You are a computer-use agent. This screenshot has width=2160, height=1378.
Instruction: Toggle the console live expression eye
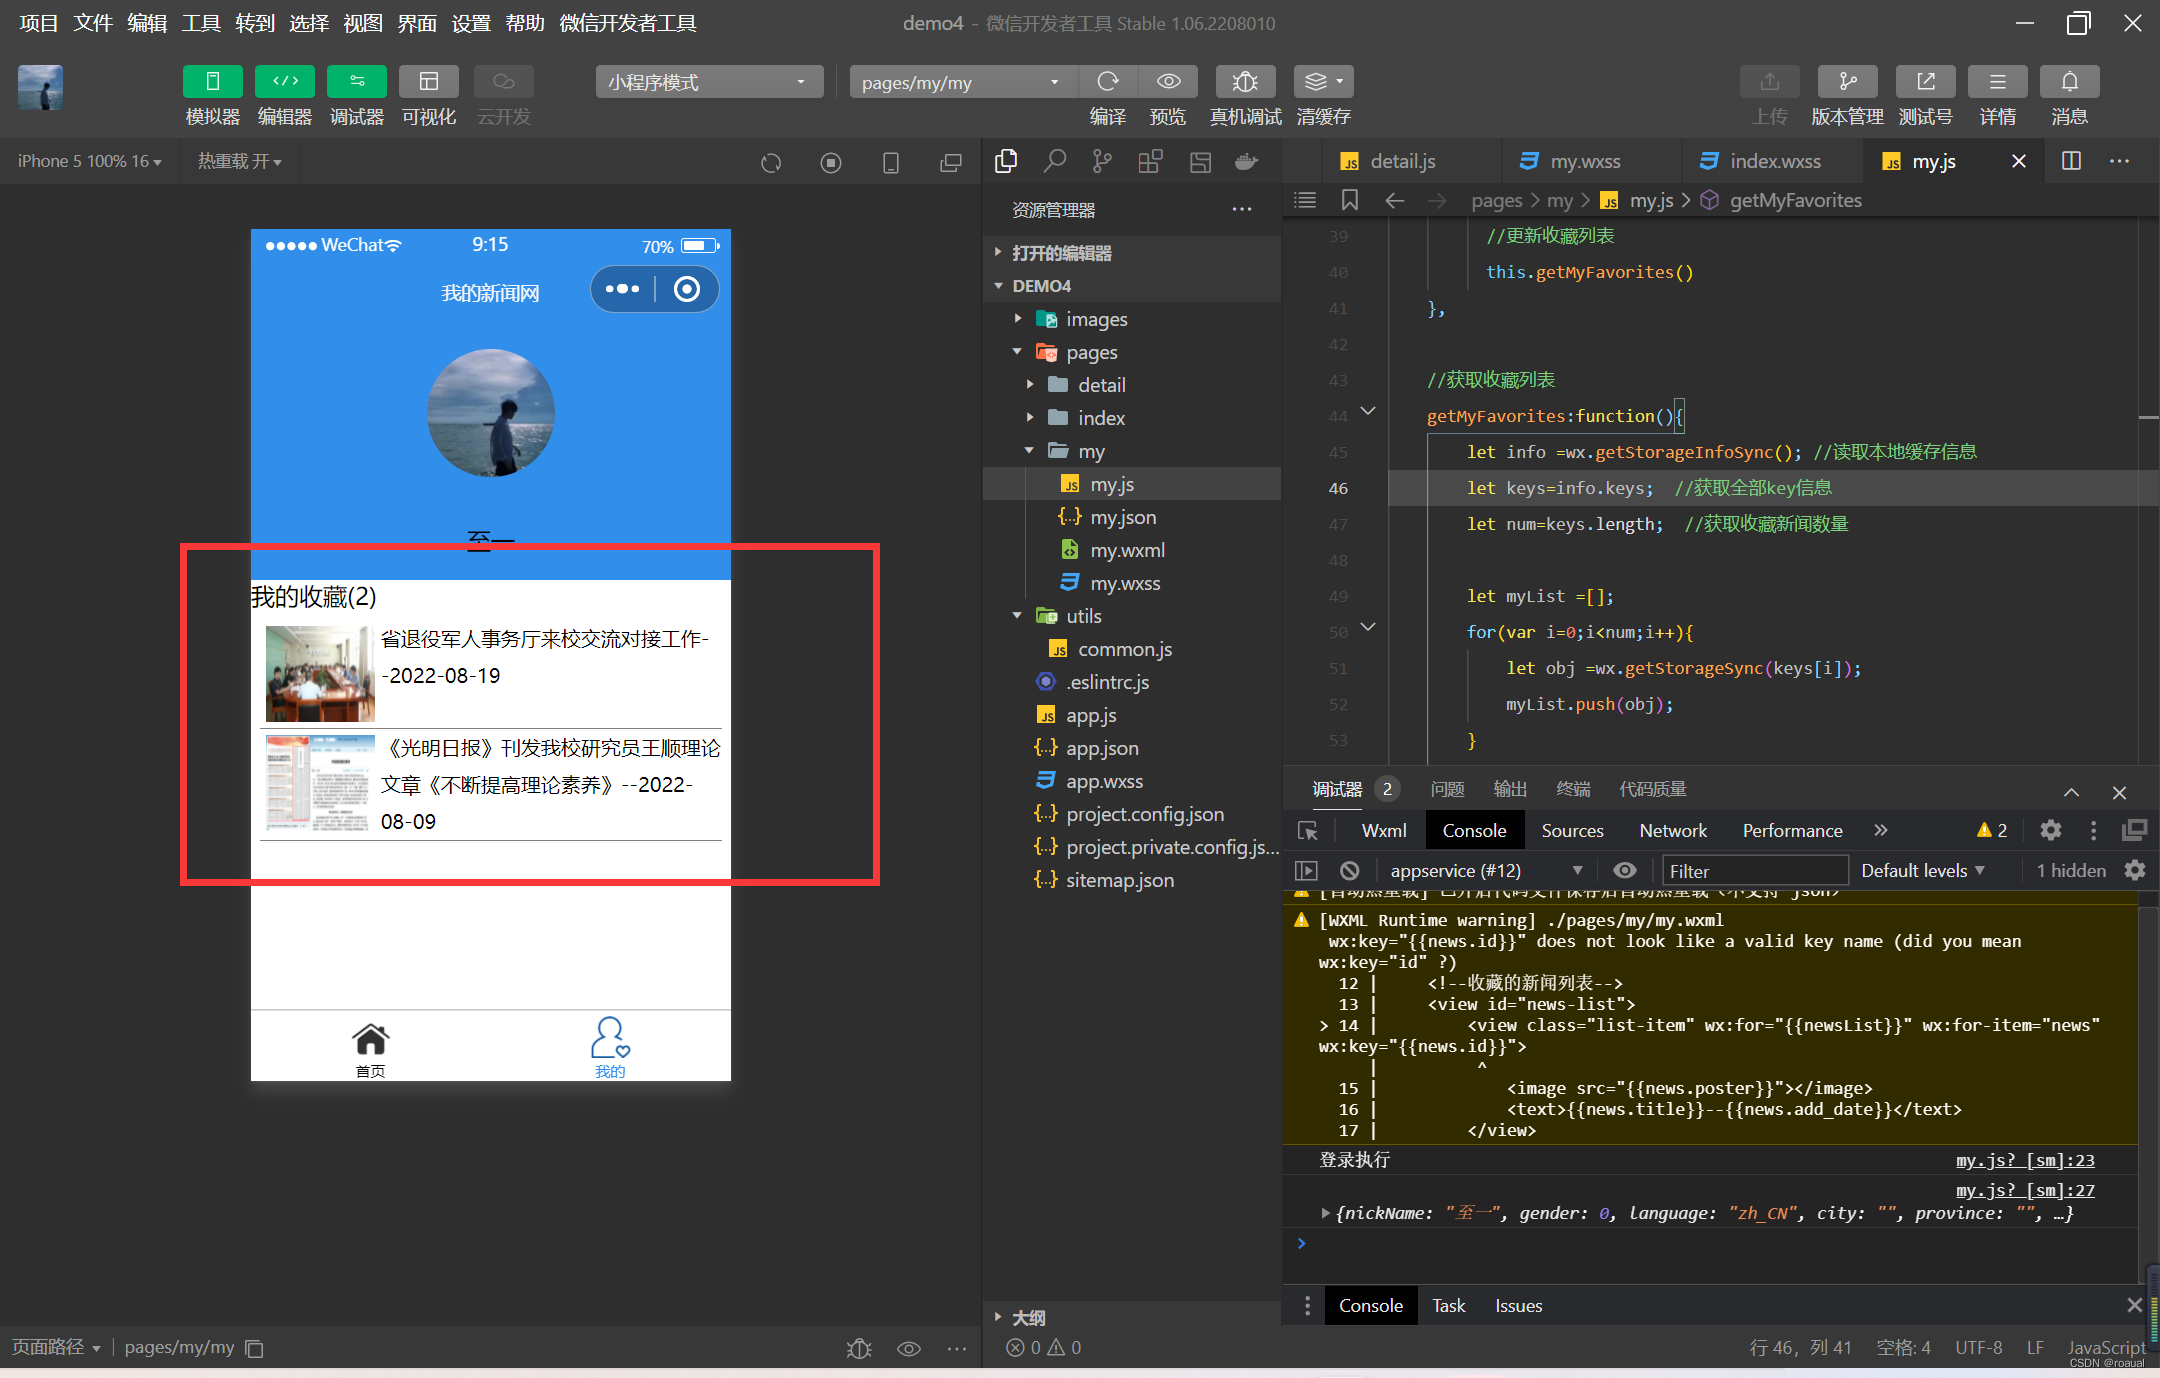coord(1625,871)
